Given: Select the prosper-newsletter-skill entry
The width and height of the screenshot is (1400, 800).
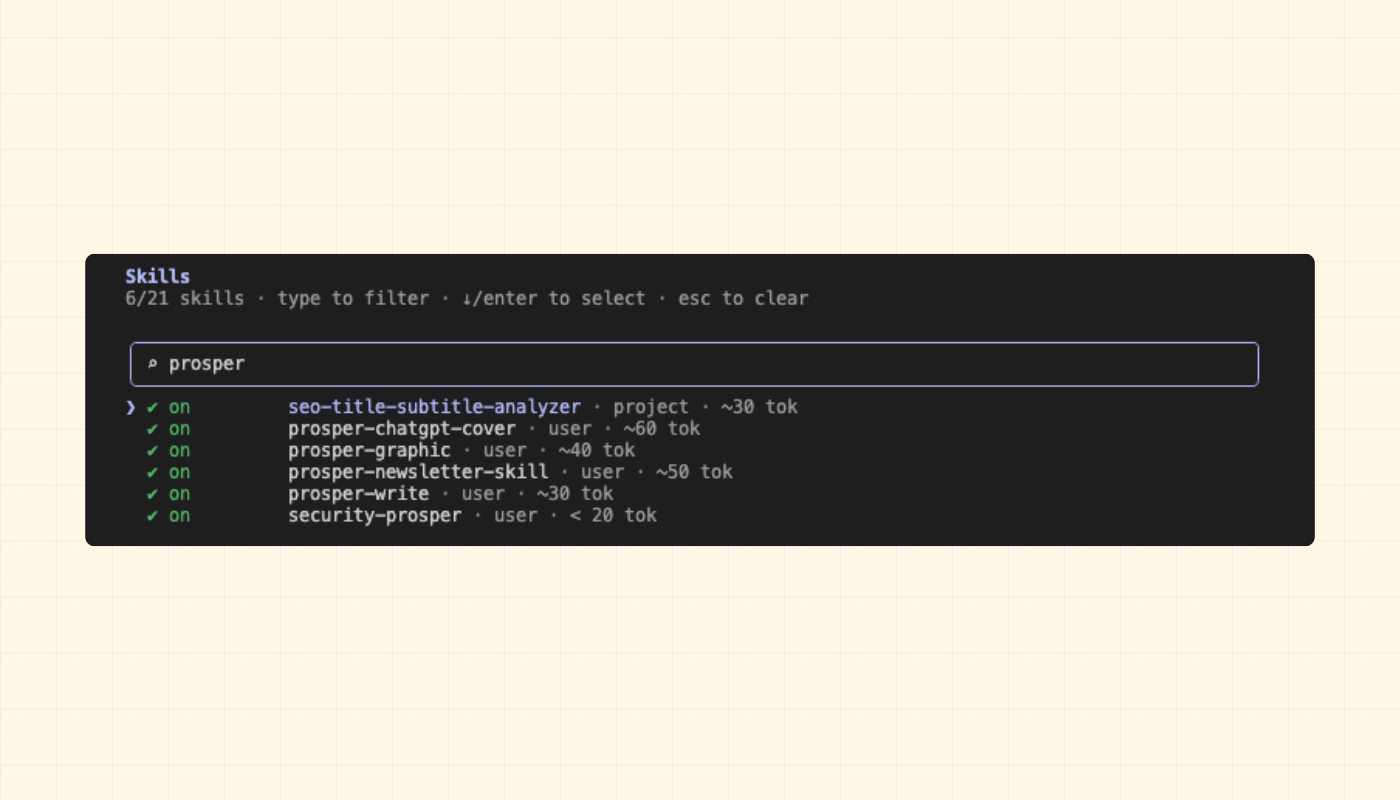Looking at the screenshot, I should (418, 472).
